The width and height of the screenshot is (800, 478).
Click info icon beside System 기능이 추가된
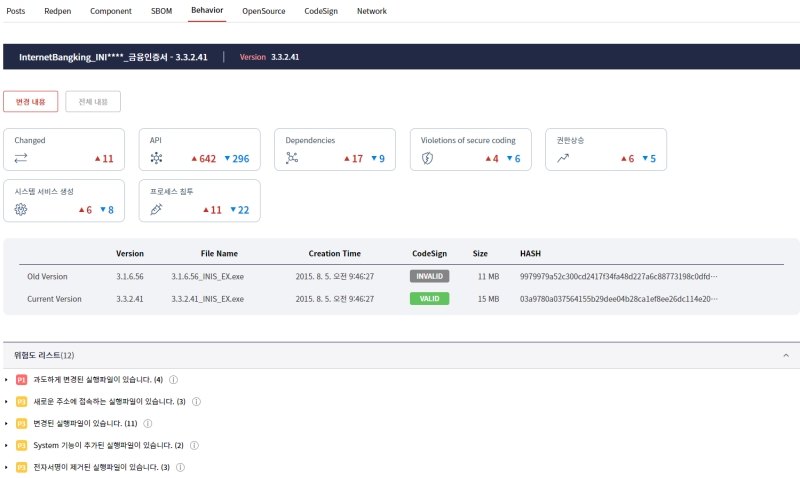point(194,445)
